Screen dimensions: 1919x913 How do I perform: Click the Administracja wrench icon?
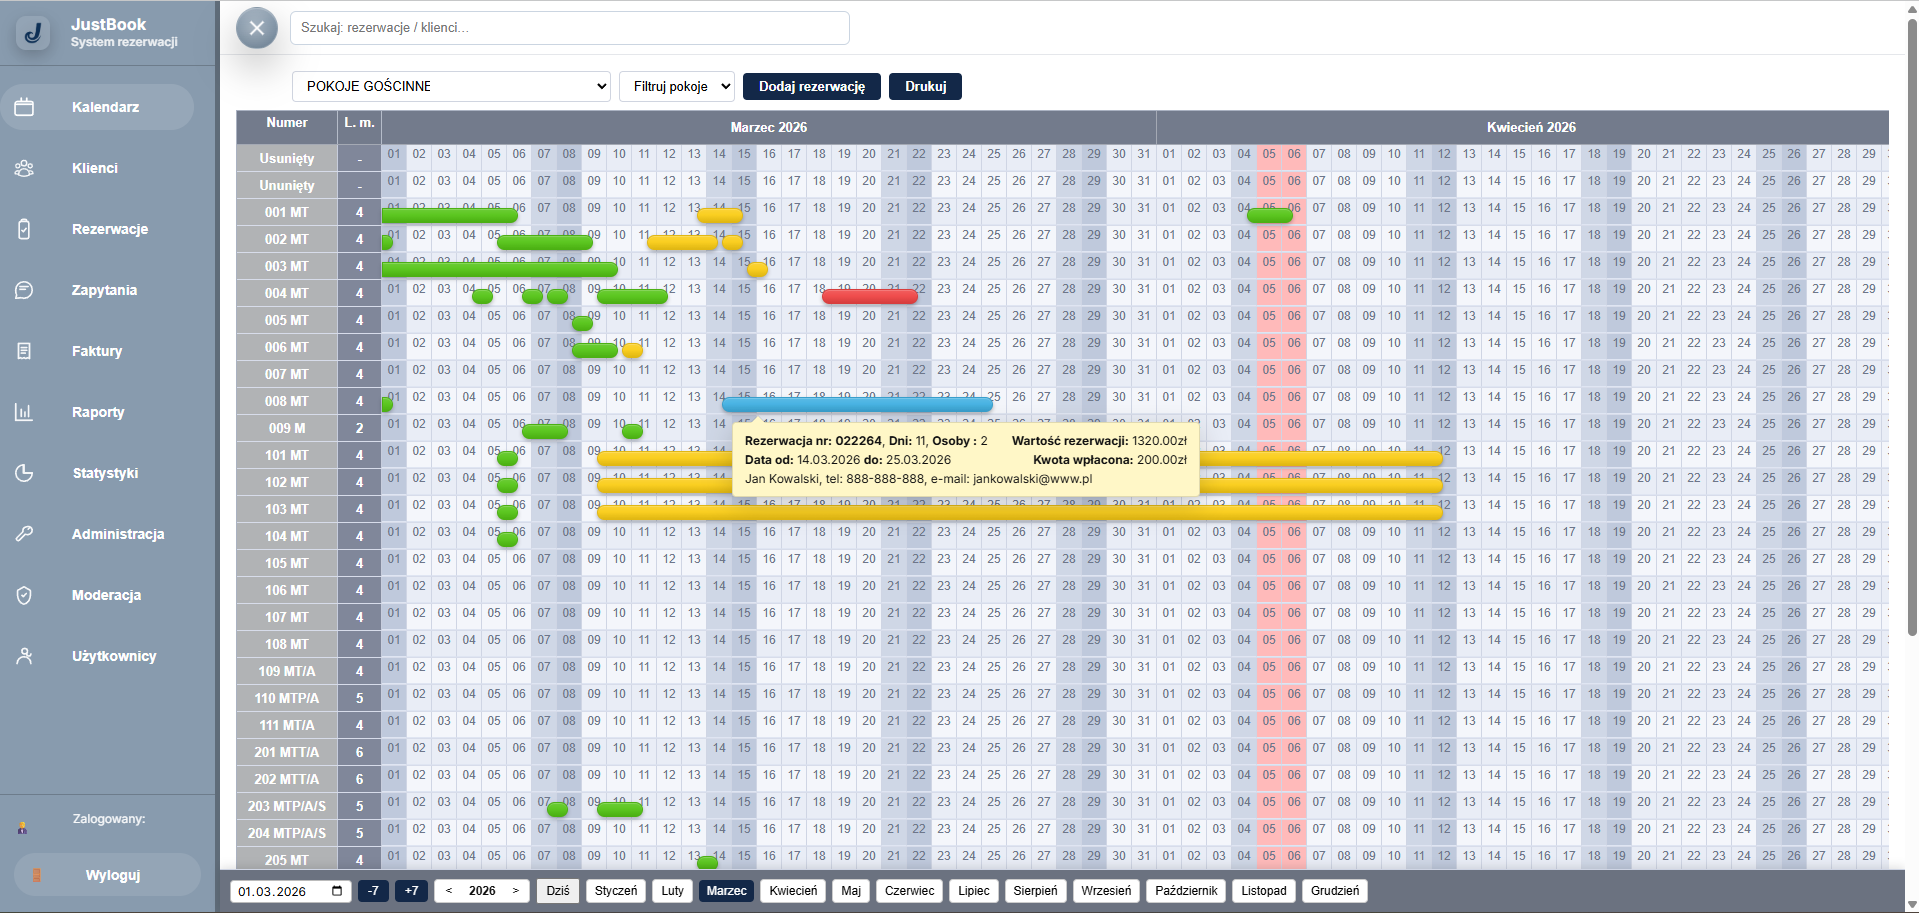(25, 534)
